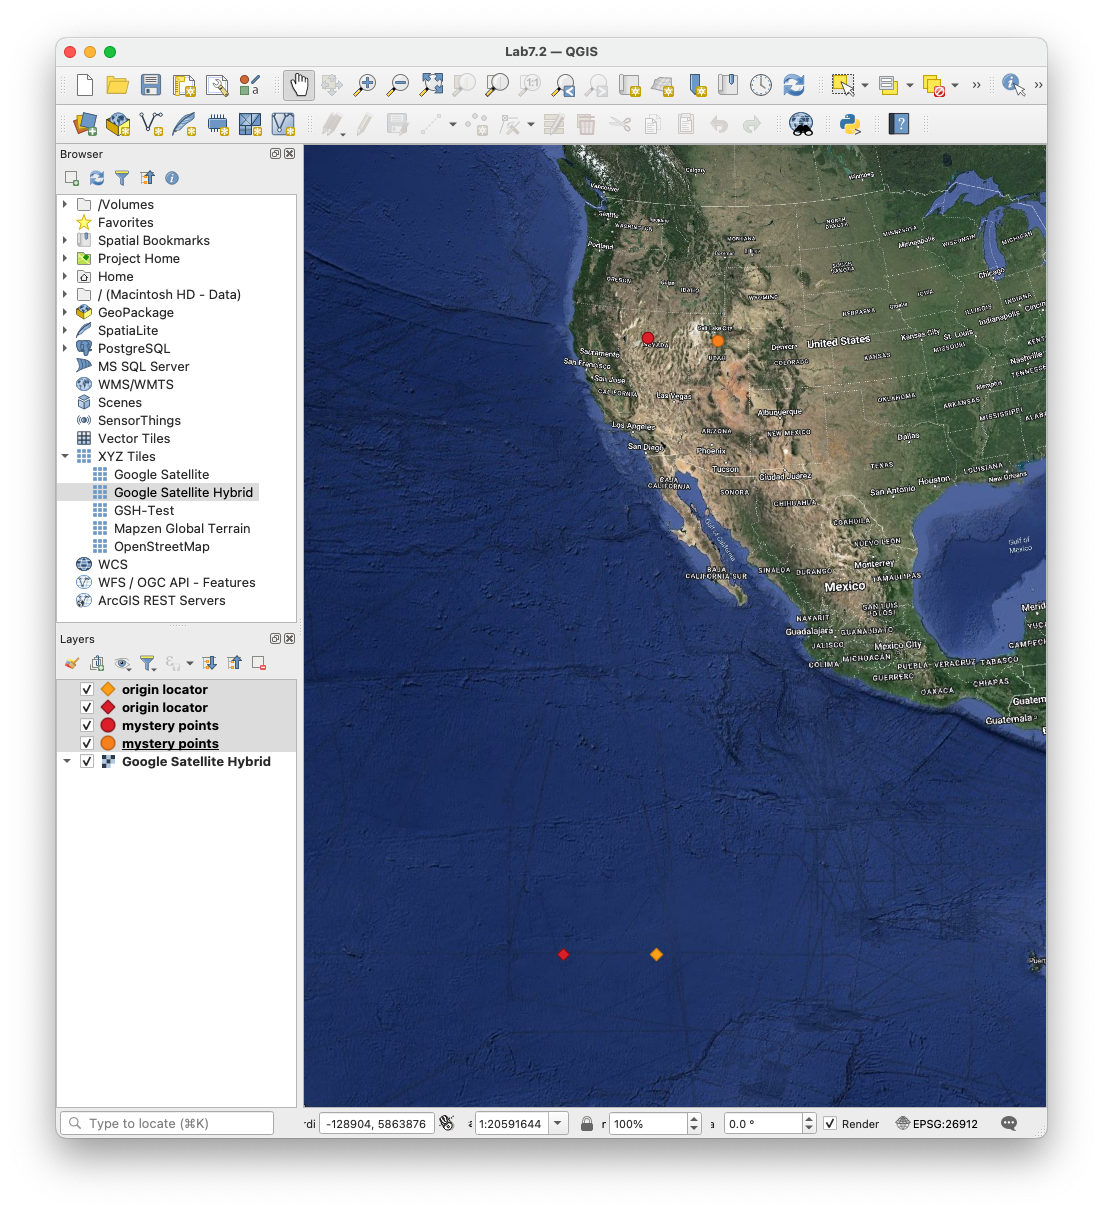Expand all layers in Layers panel

[x=210, y=663]
